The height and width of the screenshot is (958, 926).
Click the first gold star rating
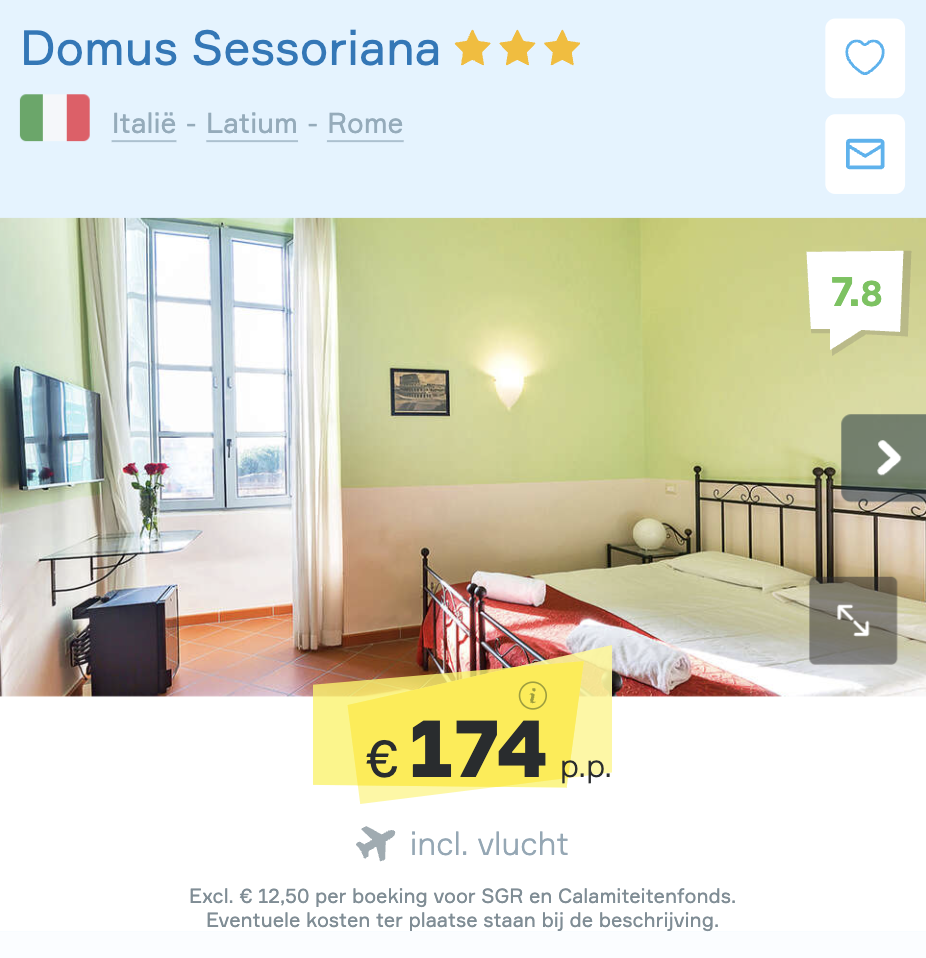(473, 48)
